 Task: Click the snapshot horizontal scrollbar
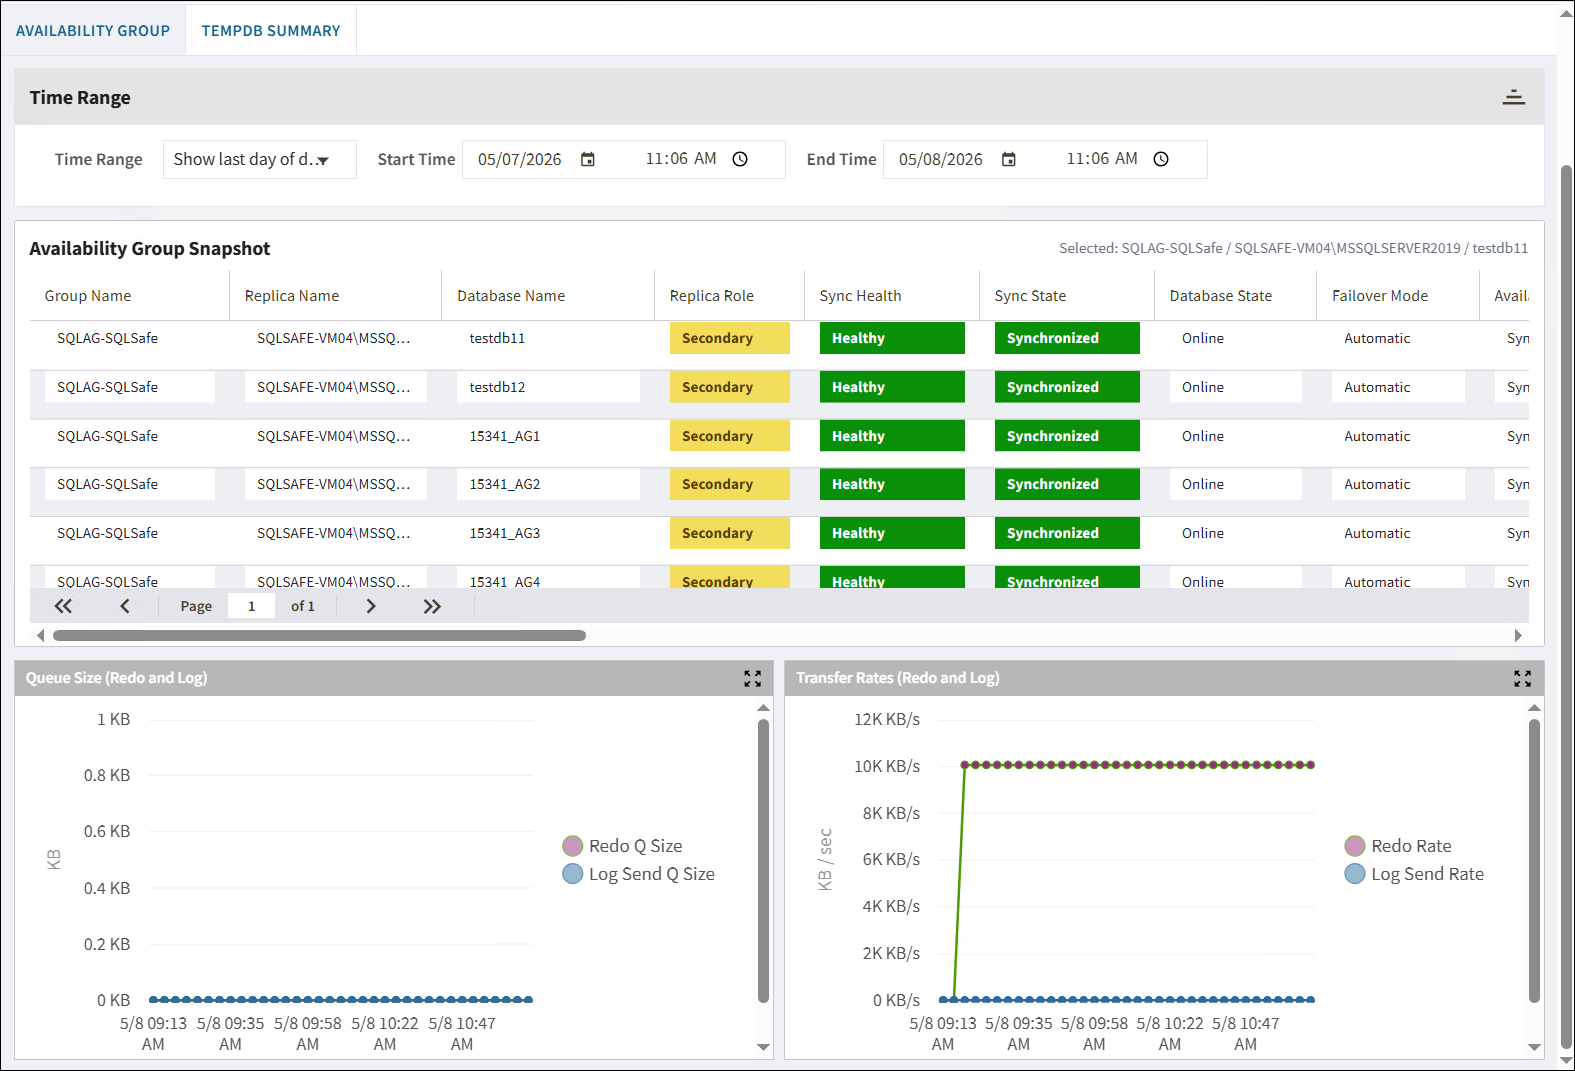click(x=319, y=635)
